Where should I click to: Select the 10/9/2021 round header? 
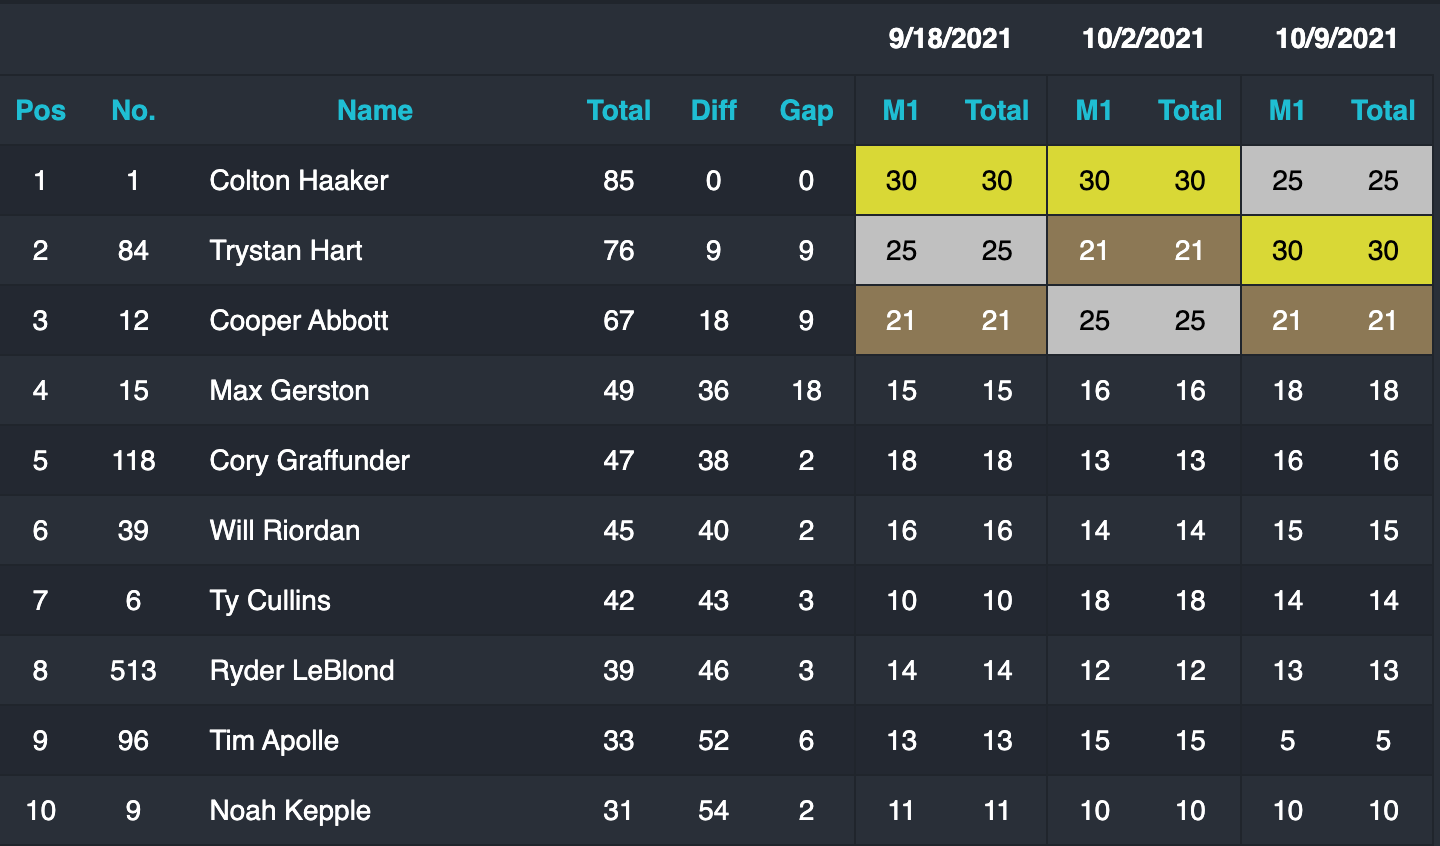pos(1336,39)
